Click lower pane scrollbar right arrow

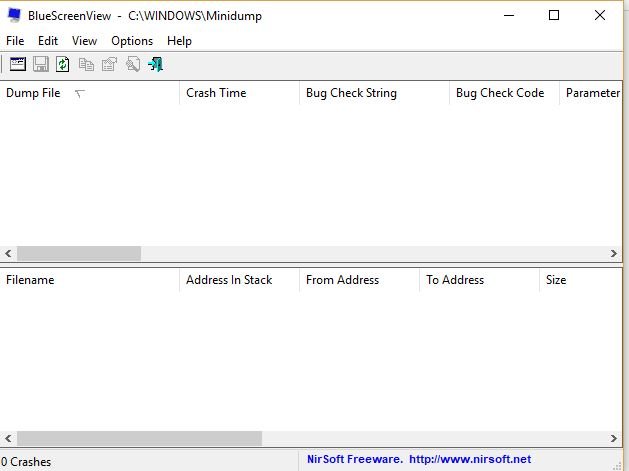[x=613, y=438]
